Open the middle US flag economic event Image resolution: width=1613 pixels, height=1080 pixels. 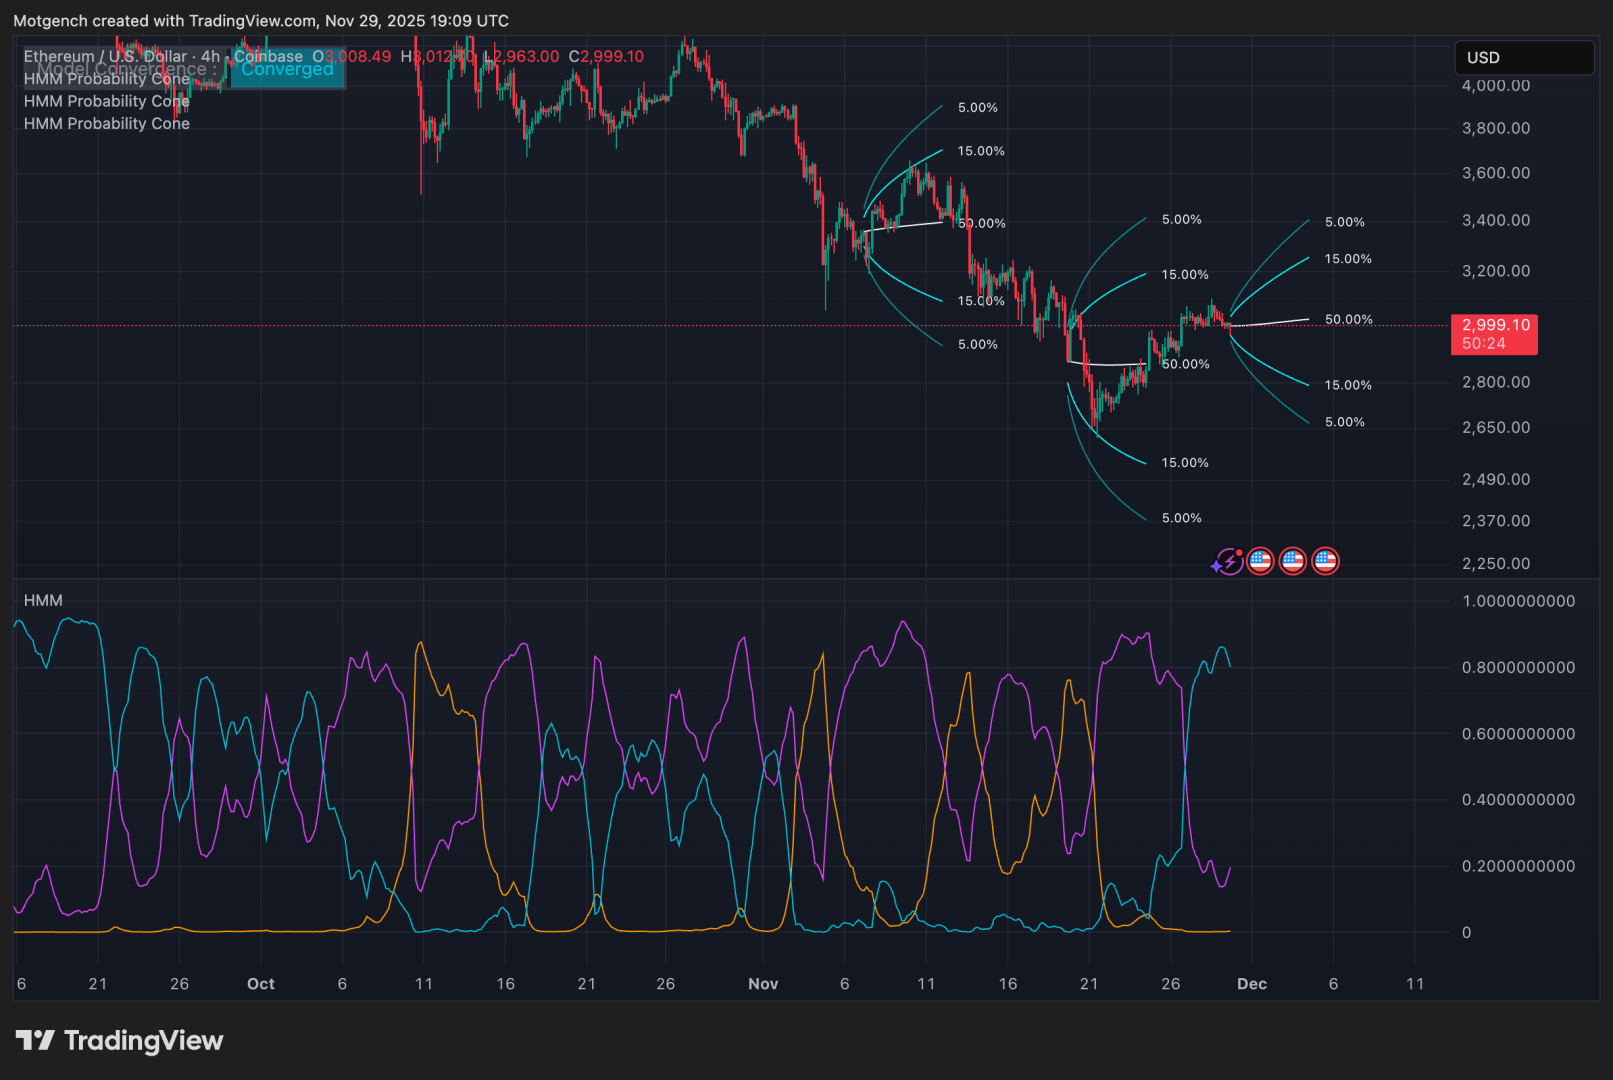(1293, 562)
